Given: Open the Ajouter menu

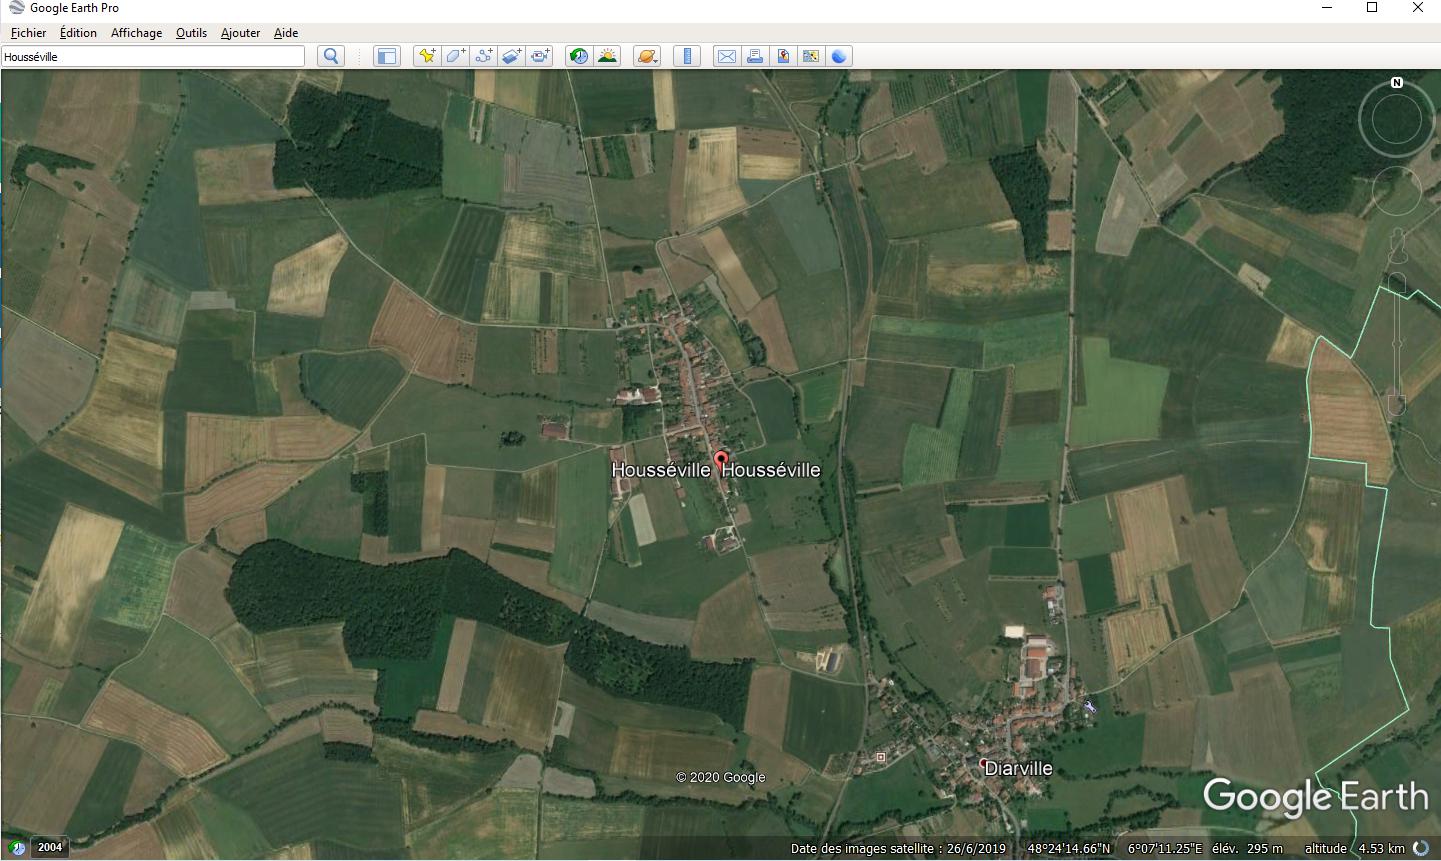Looking at the screenshot, I should [240, 33].
